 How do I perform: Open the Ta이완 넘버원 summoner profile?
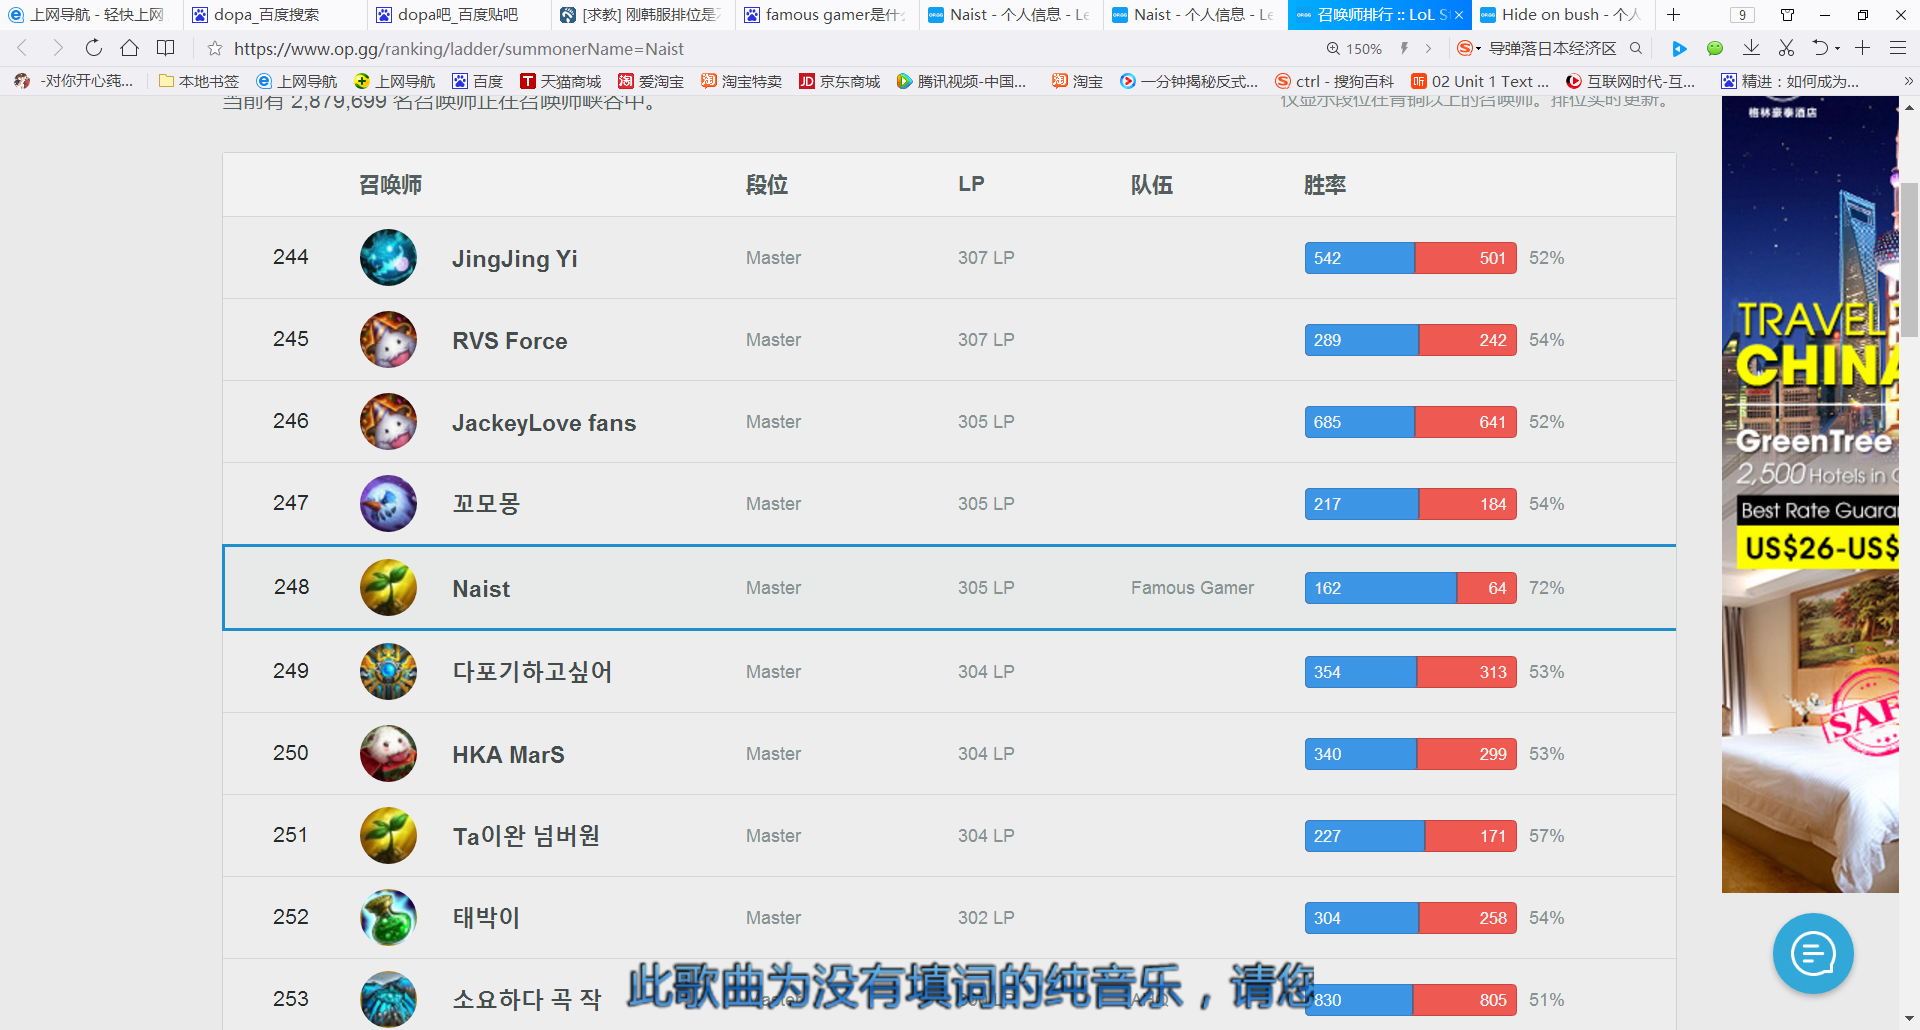coord(526,835)
